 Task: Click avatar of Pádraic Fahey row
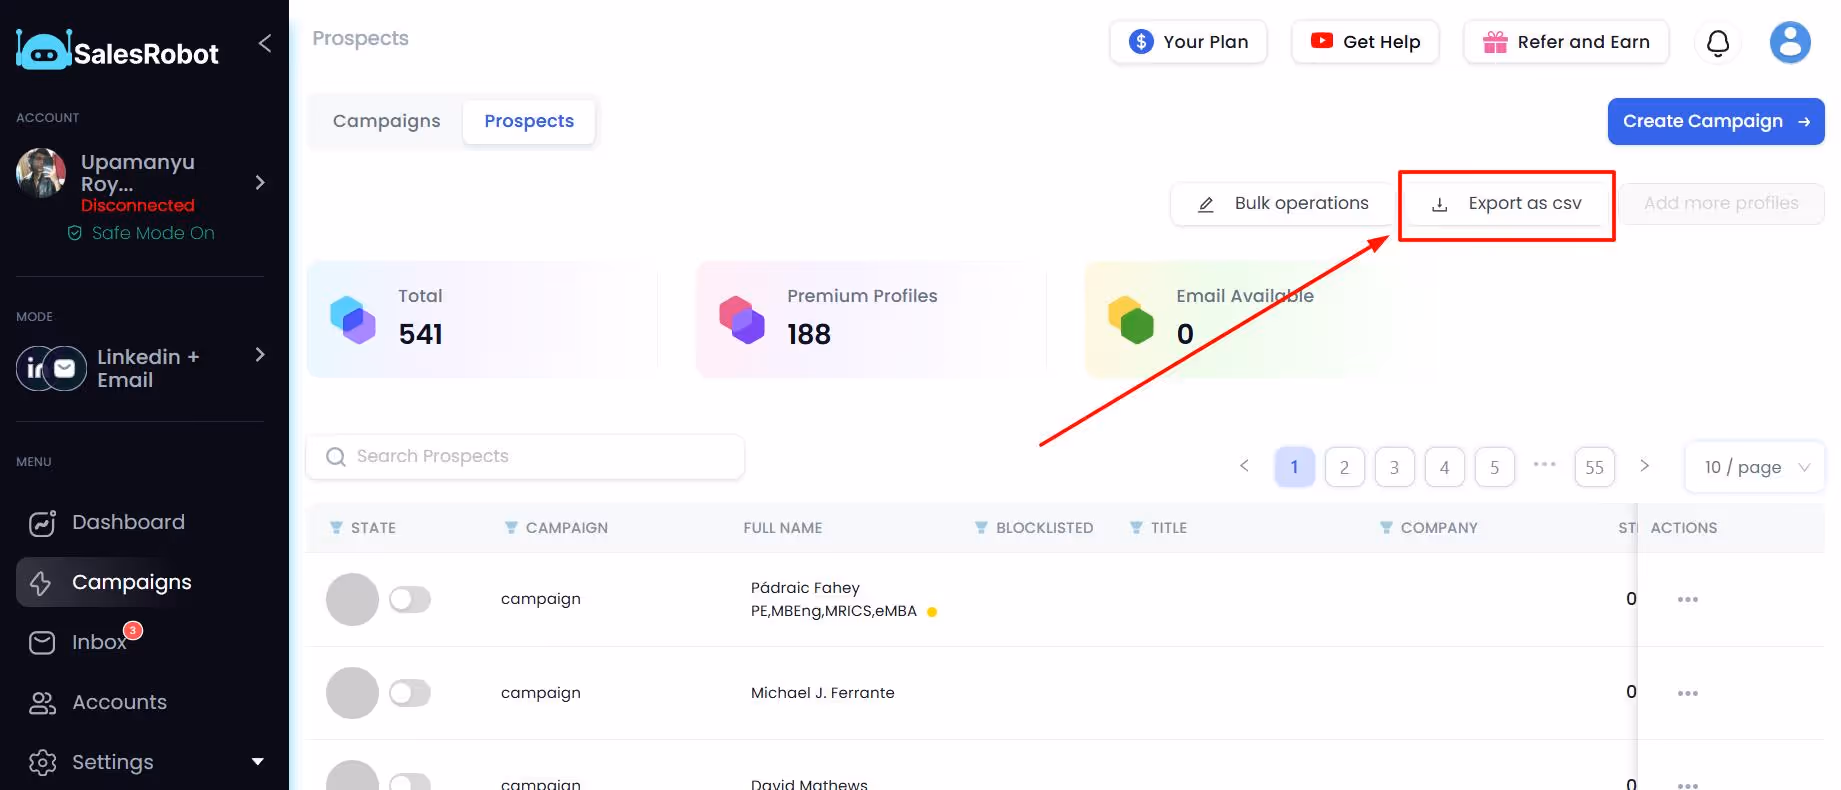[x=352, y=600]
